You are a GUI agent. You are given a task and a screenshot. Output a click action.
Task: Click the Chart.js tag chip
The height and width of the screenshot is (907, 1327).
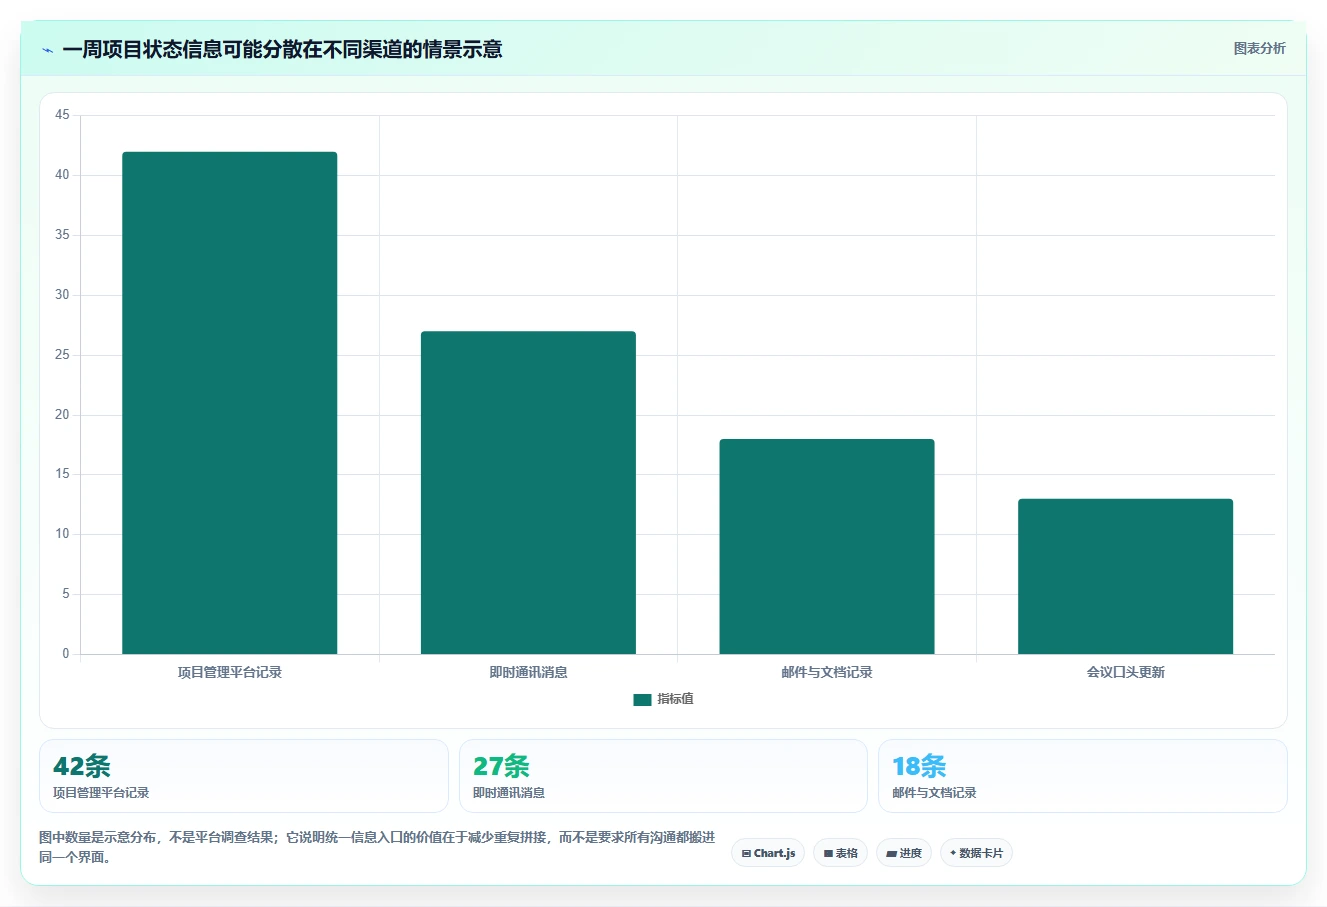pos(768,853)
